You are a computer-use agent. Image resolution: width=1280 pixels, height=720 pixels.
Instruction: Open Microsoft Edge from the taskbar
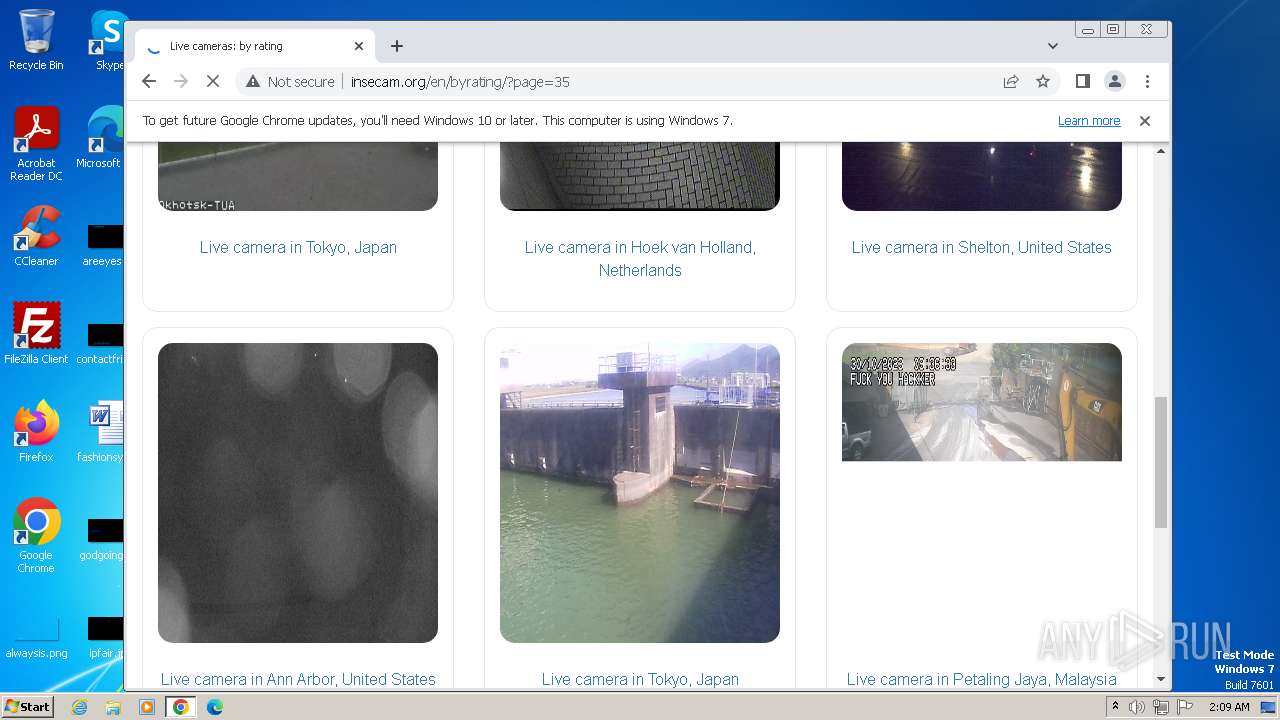[x=215, y=707]
